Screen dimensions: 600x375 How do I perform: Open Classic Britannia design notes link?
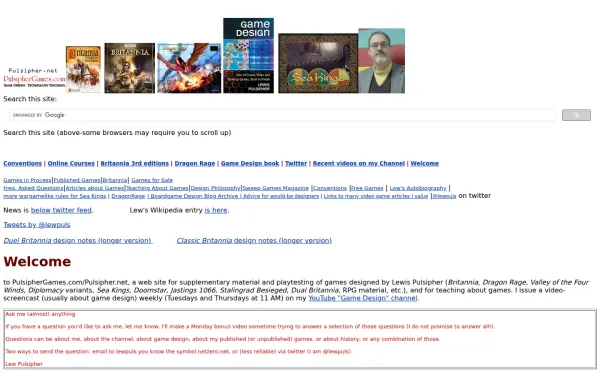(x=254, y=241)
